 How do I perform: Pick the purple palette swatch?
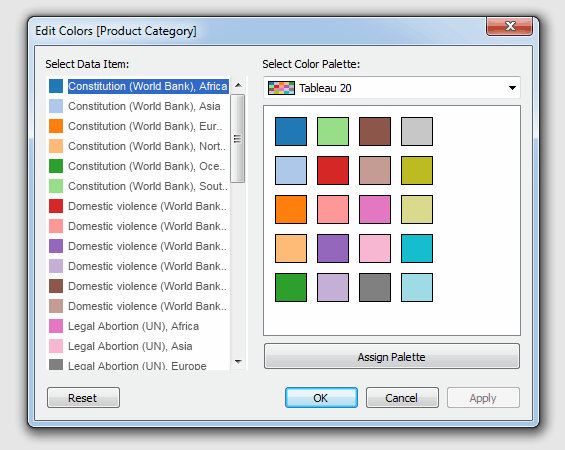(333, 249)
